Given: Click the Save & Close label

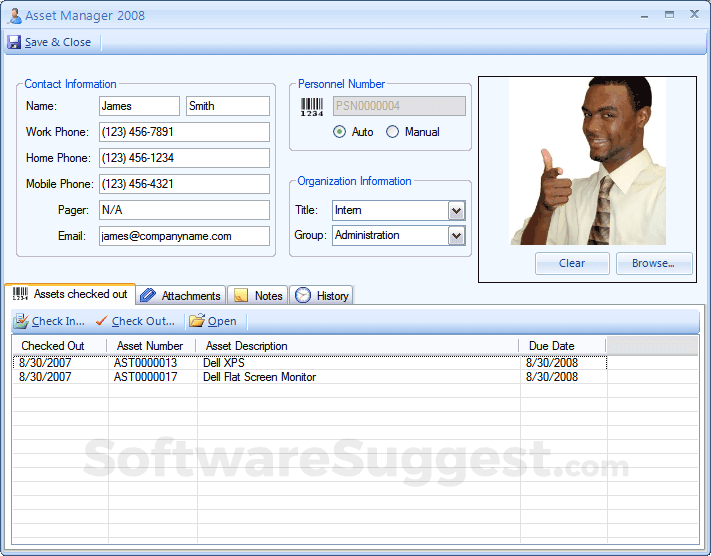Looking at the screenshot, I should coord(58,42).
